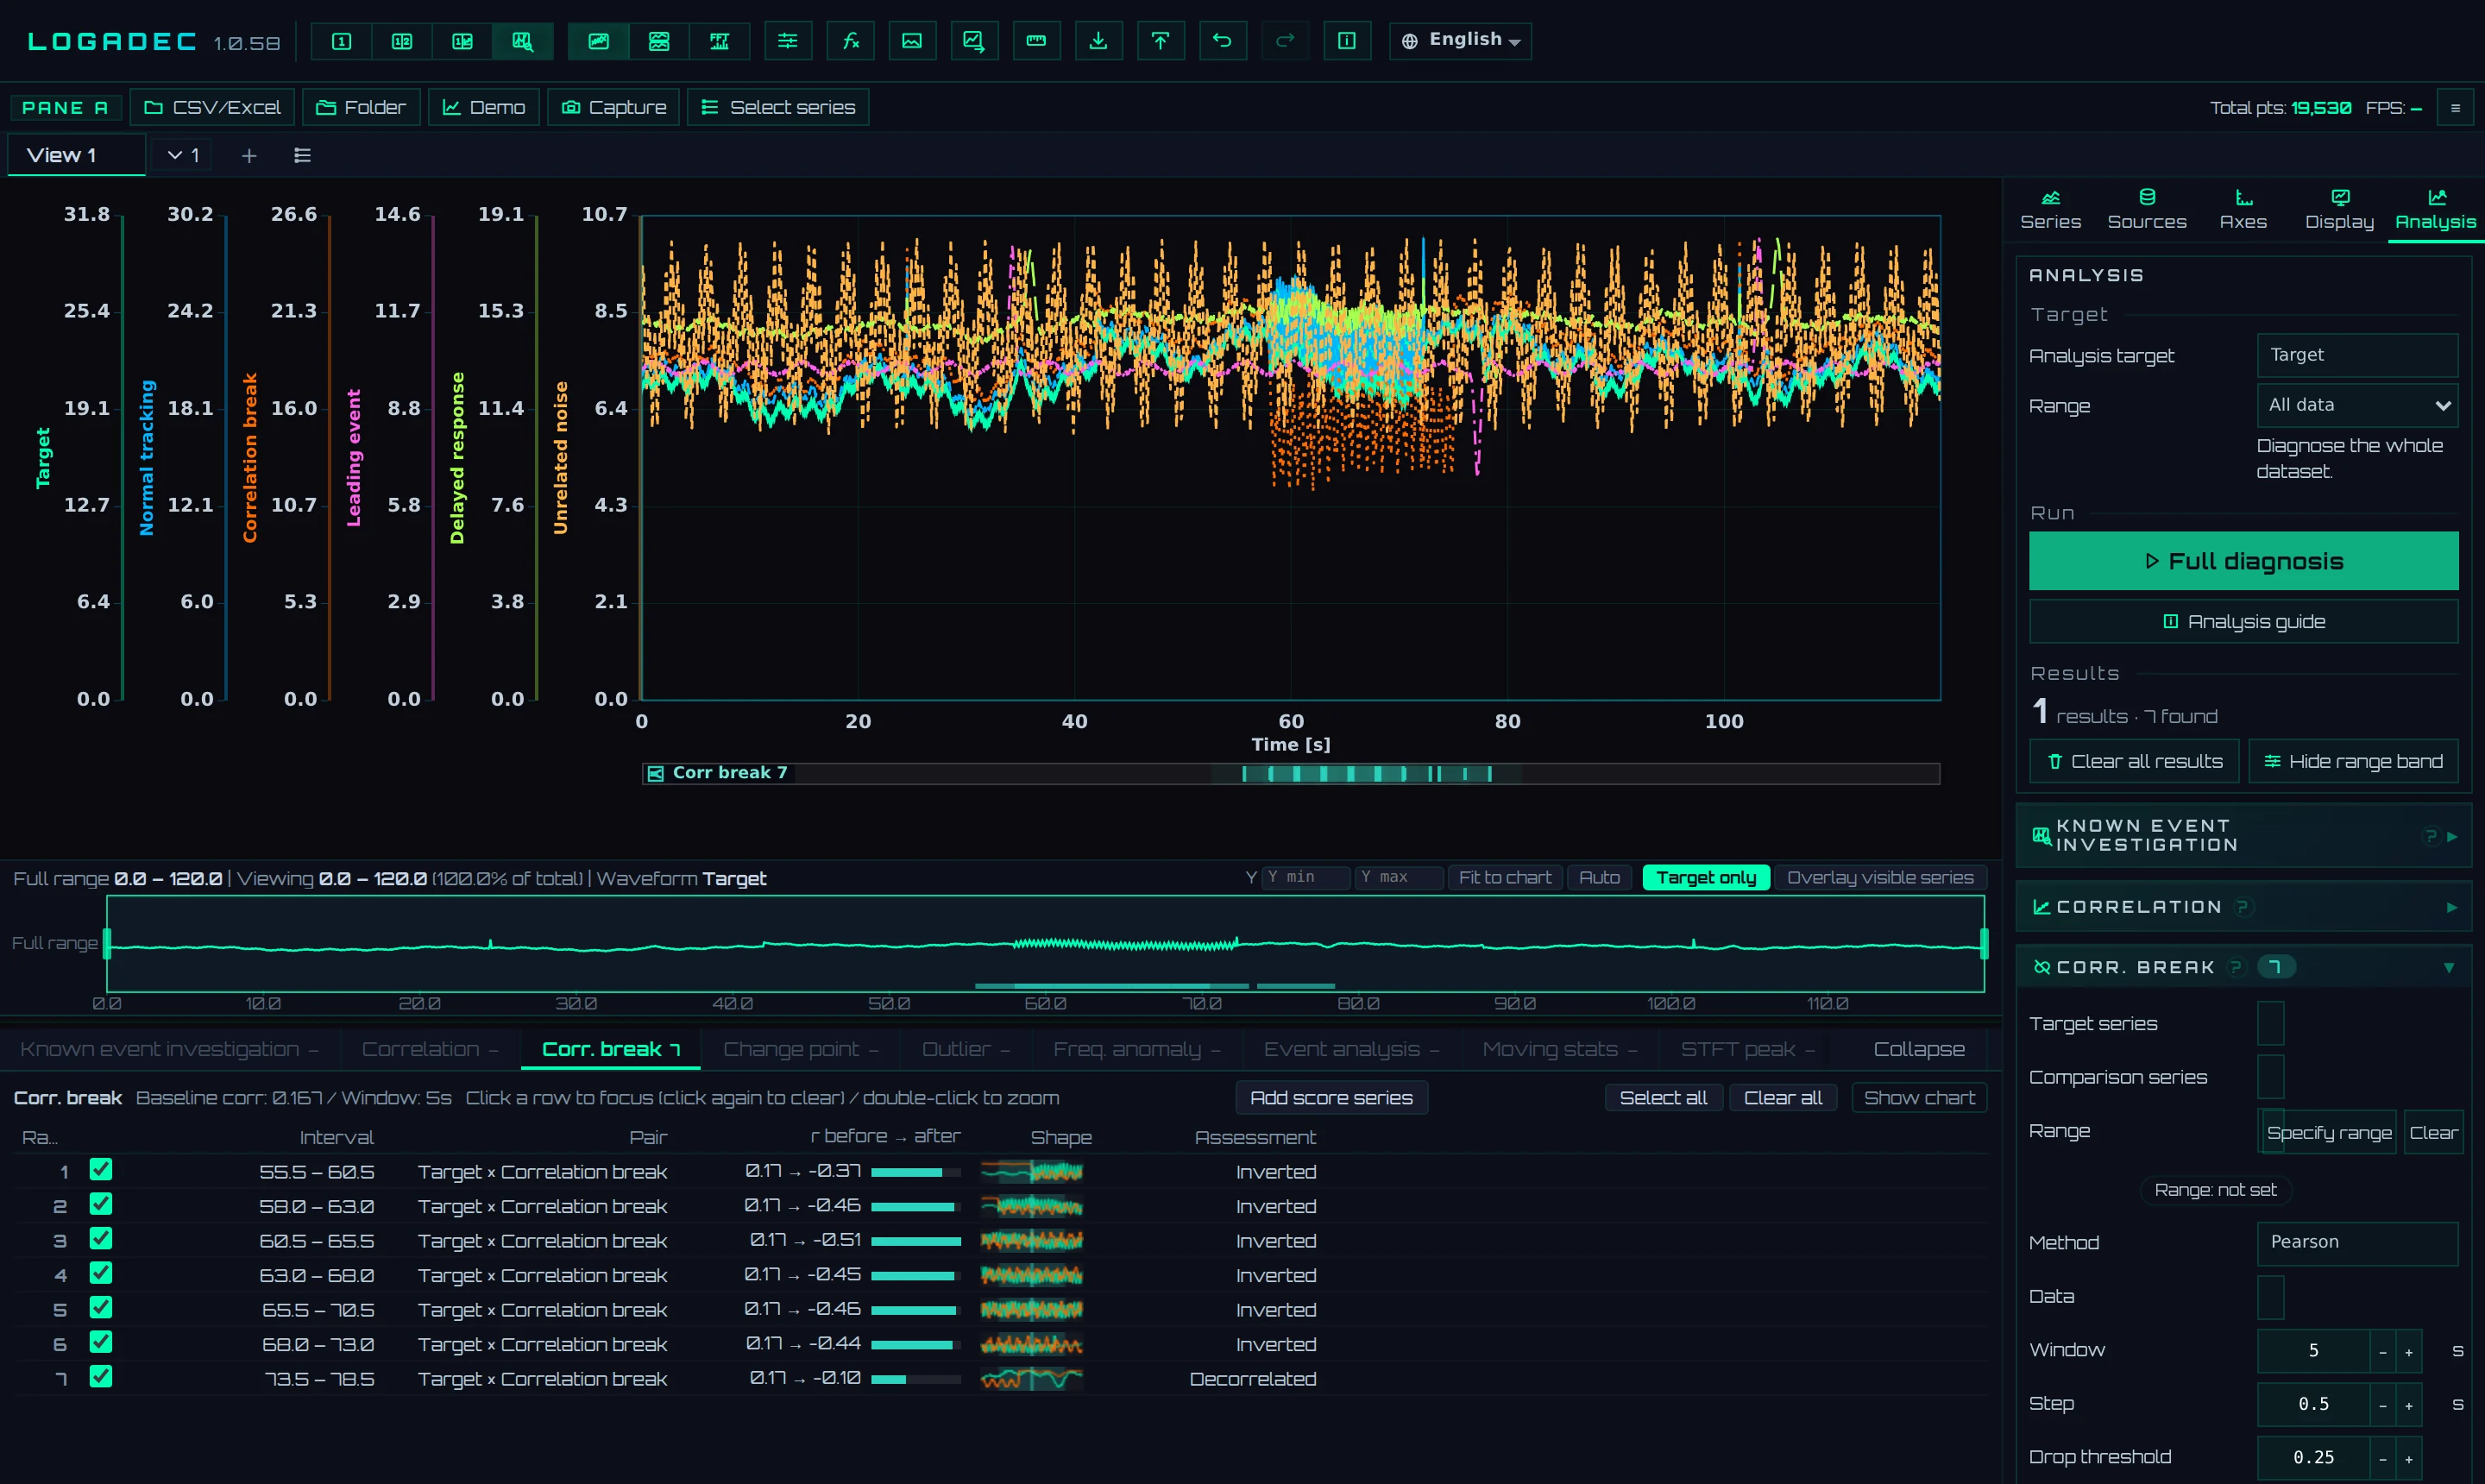2485x1484 pixels.
Task: Open the Change point results tab
Action: pos(800,1049)
